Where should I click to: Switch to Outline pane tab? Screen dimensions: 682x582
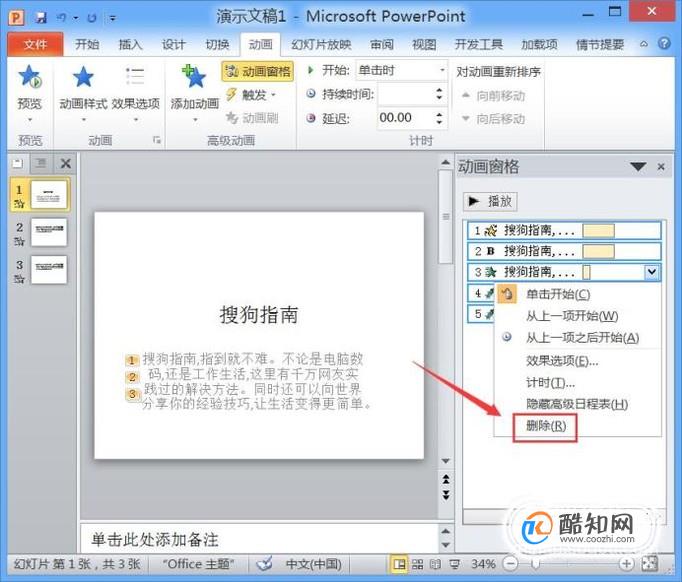point(41,163)
